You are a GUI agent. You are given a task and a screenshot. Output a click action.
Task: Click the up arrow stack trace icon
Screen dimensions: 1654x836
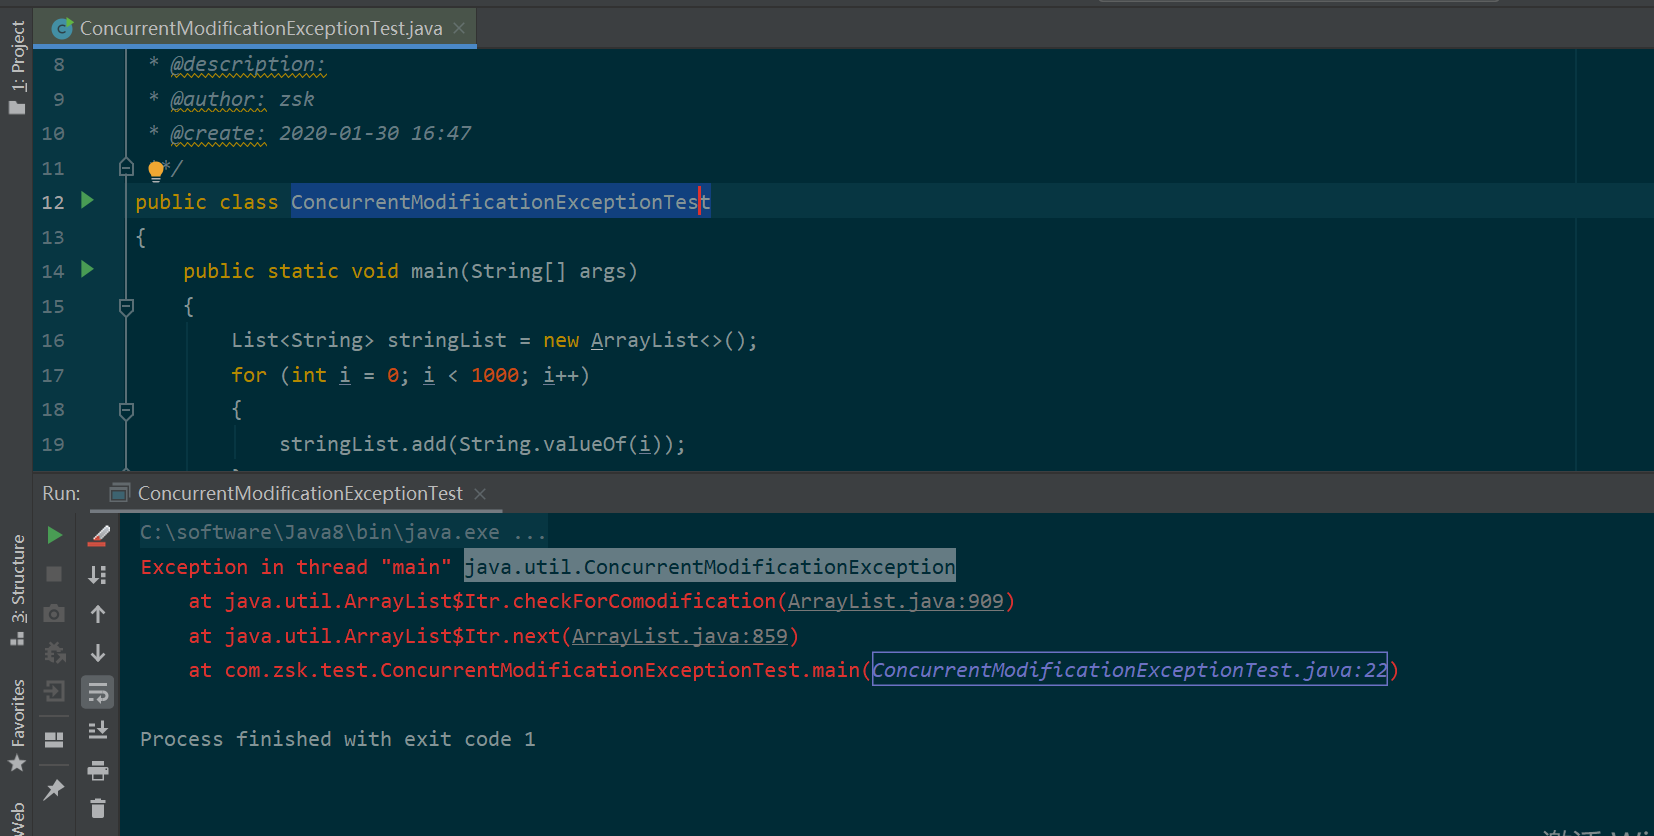[98, 613]
